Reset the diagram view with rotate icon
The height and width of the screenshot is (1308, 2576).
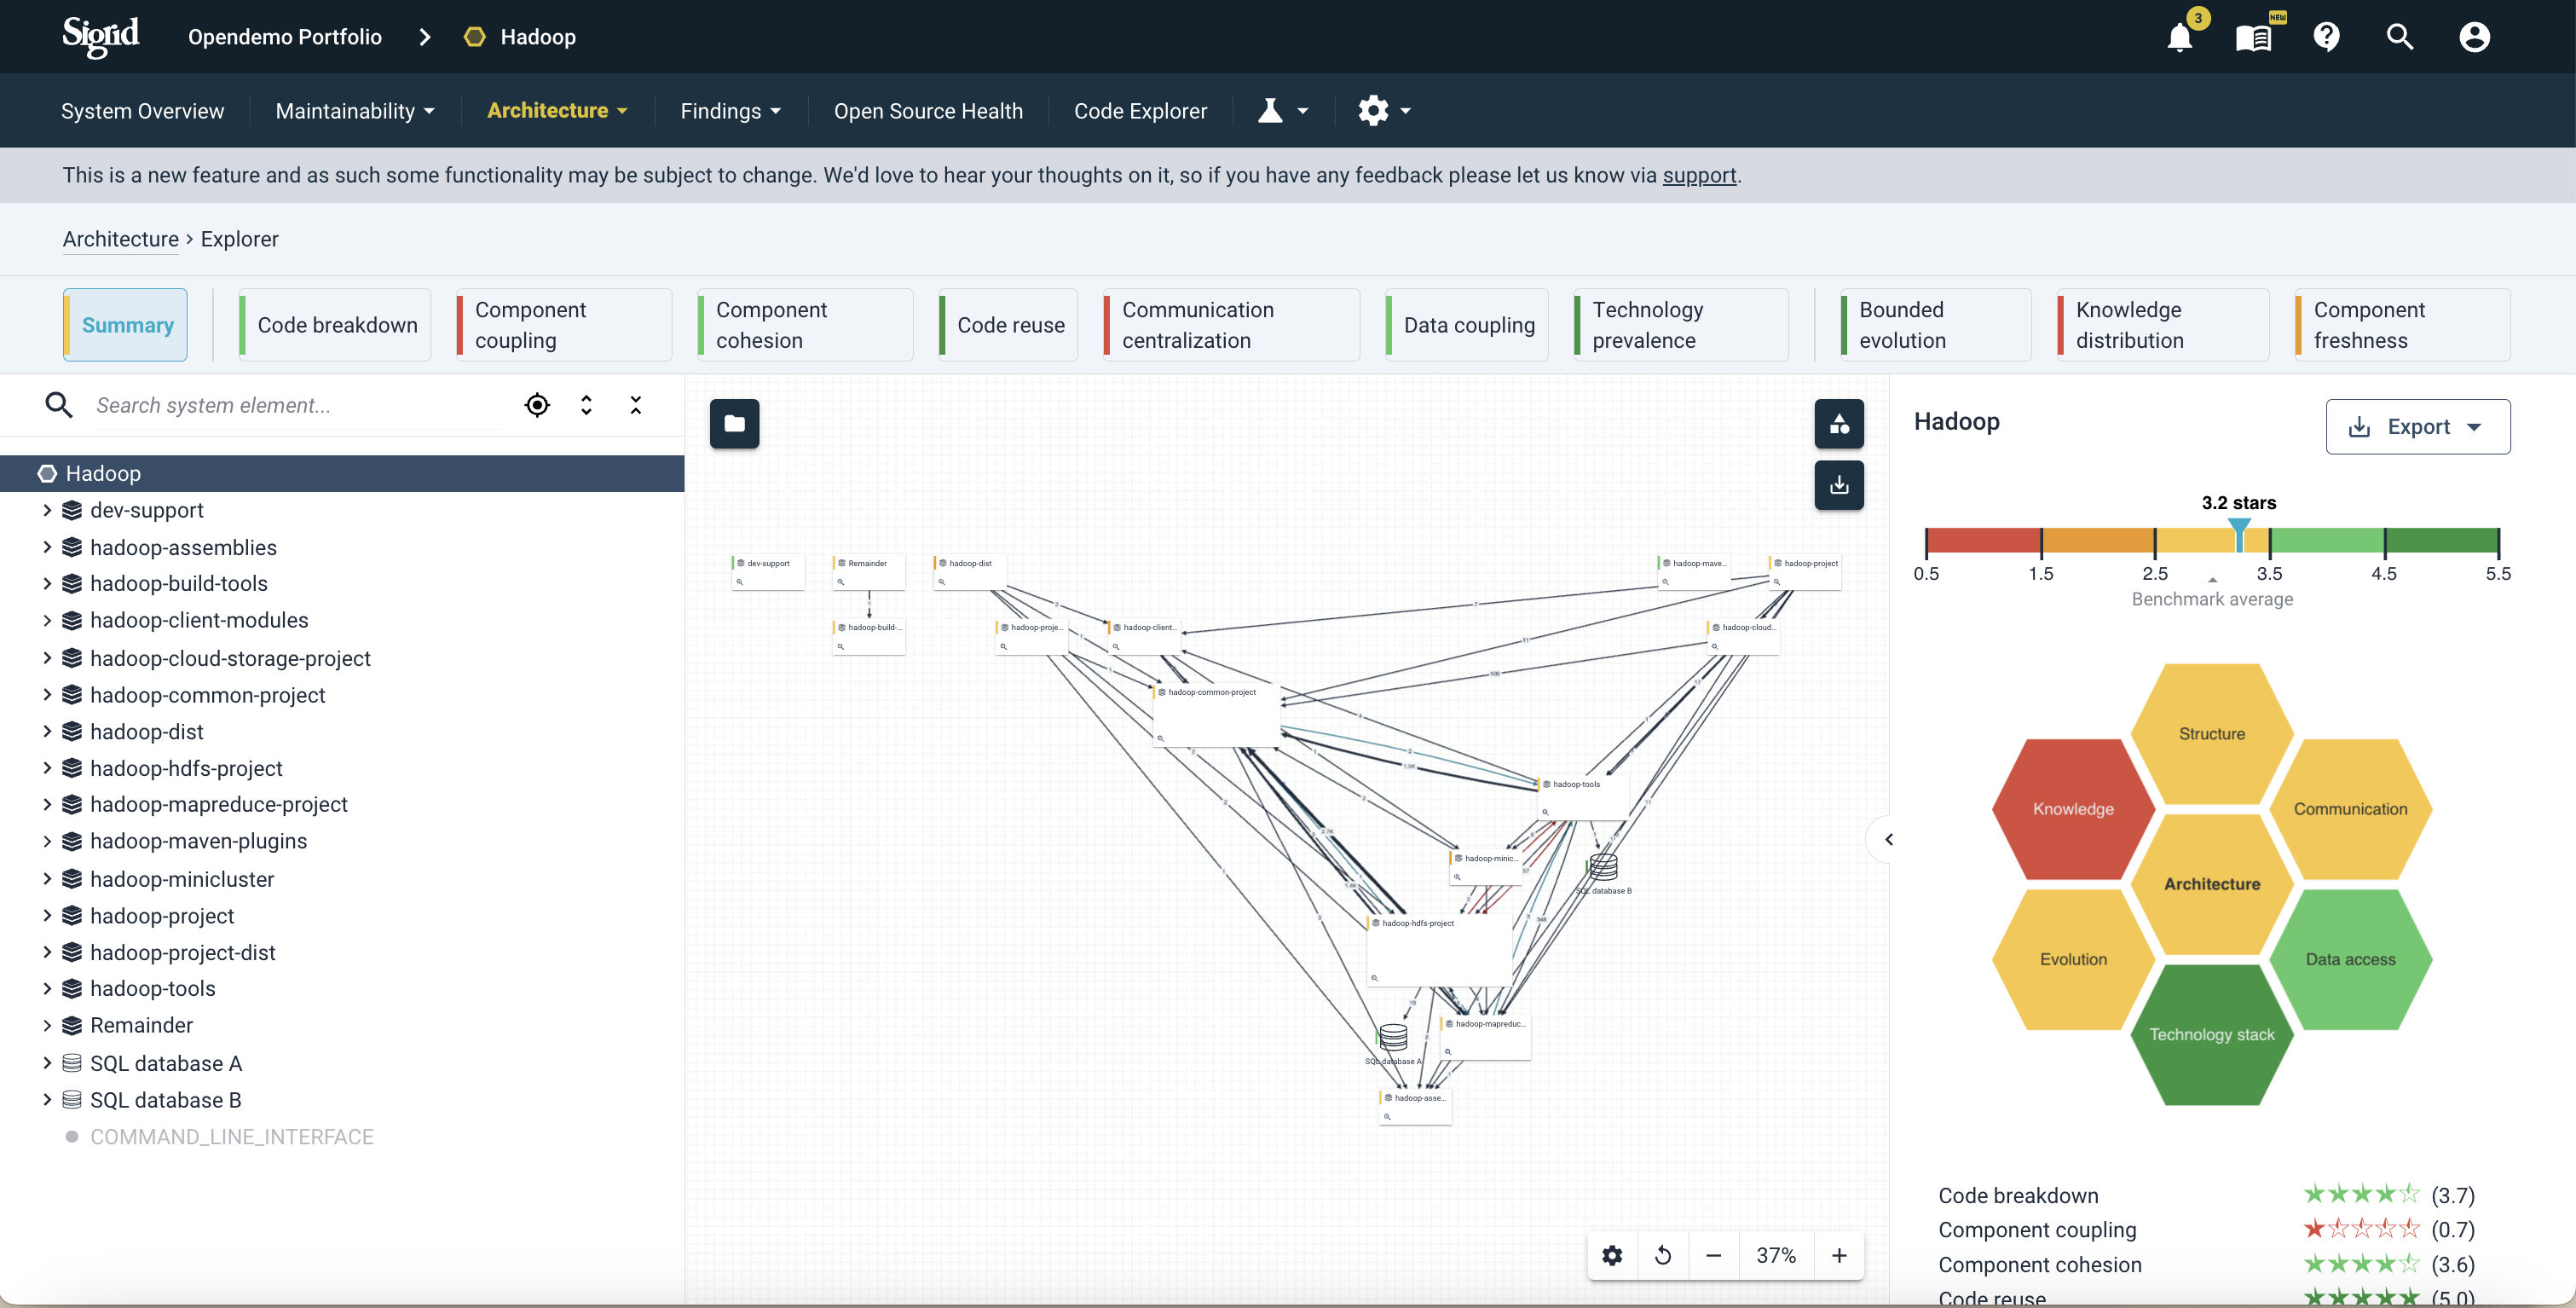1663,1255
